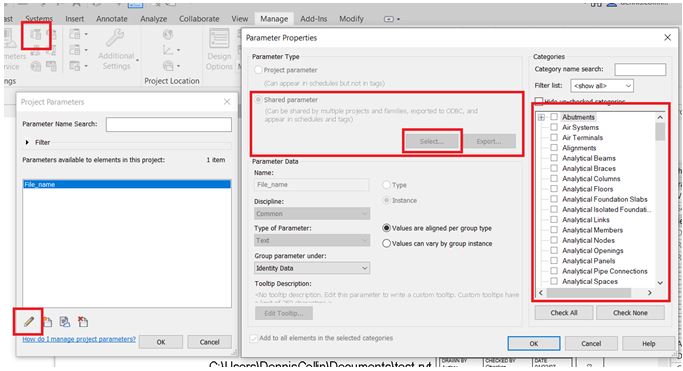Select Values are aligned per group type
Image resolution: width=683 pixels, height=371 pixels.
[386, 228]
